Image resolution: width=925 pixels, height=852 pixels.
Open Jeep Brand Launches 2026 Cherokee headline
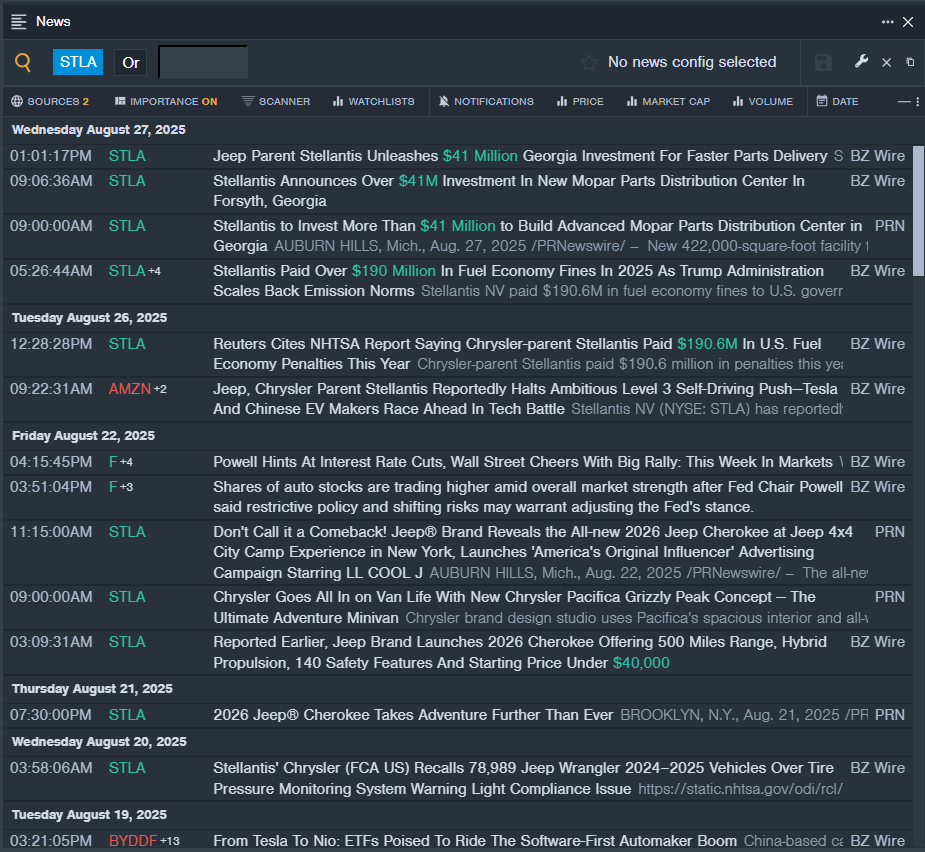(x=520, y=652)
